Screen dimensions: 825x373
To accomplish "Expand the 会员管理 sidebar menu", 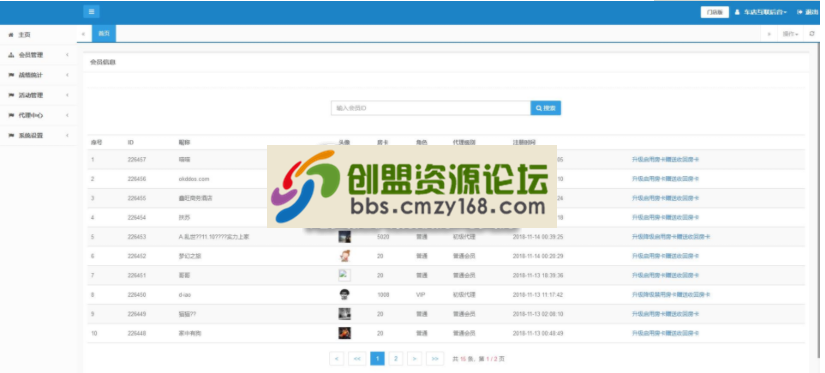I will [x=39, y=55].
